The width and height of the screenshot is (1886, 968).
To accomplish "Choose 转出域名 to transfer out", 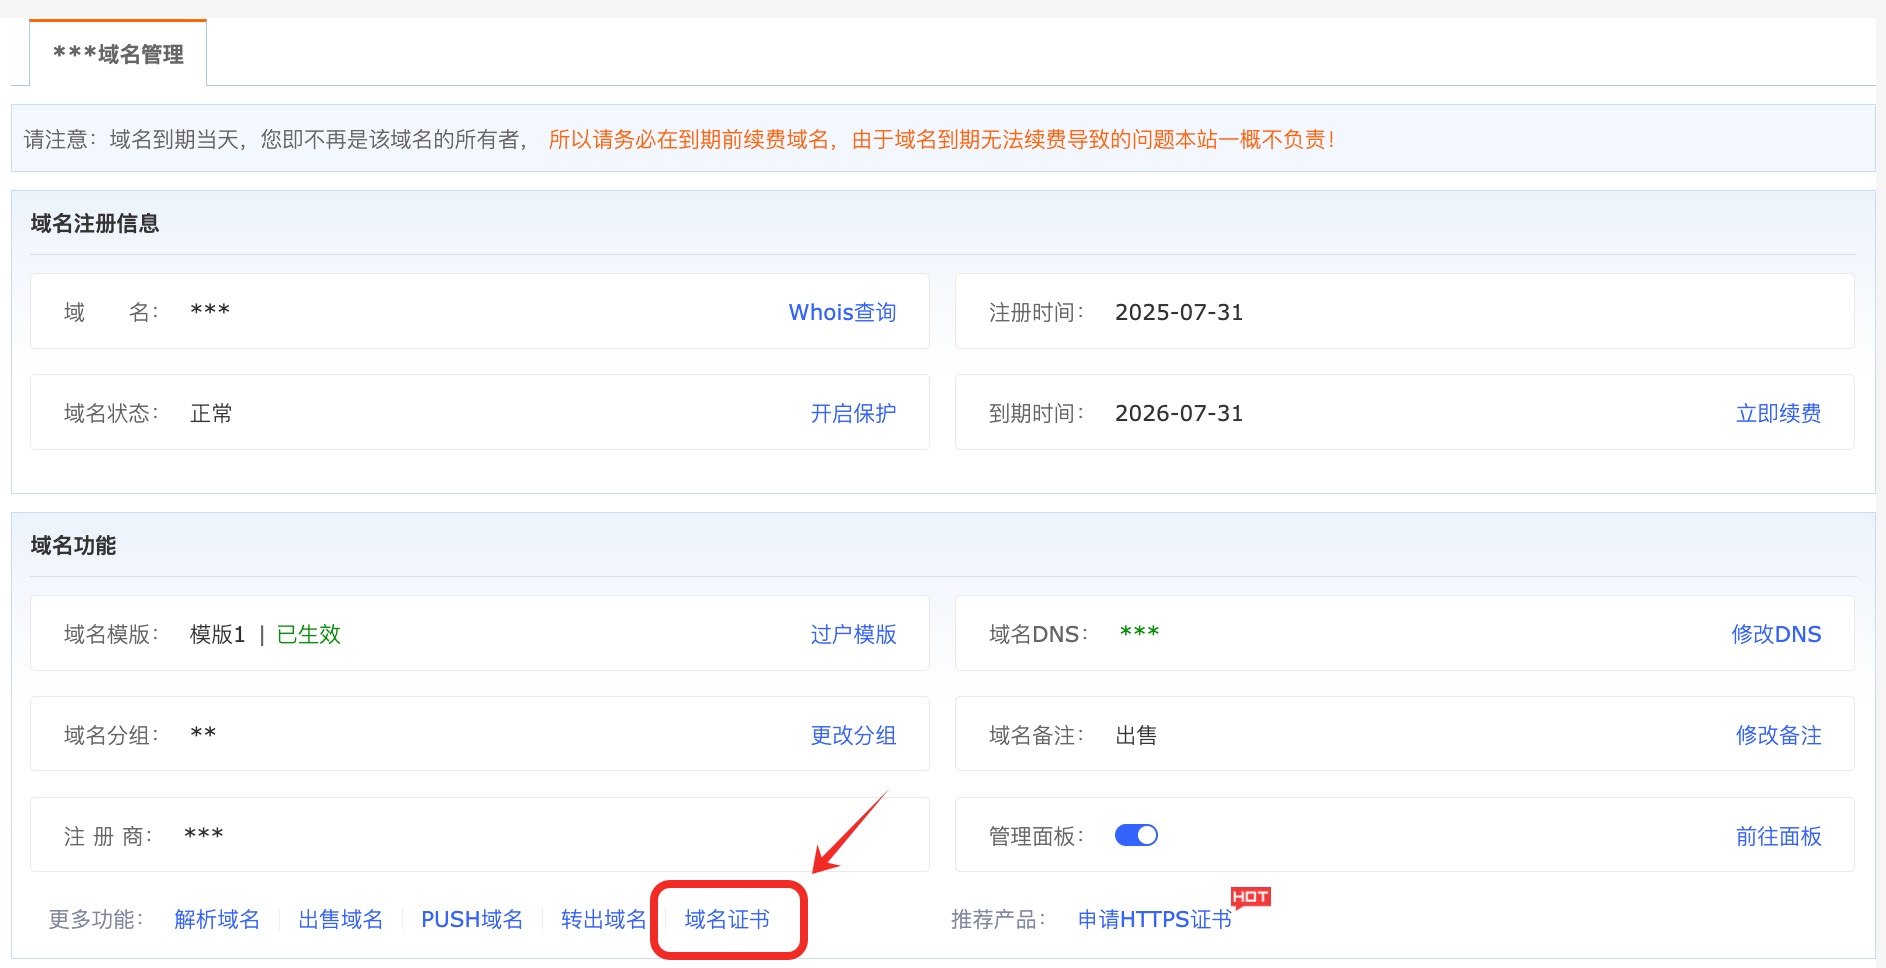I will click(603, 919).
